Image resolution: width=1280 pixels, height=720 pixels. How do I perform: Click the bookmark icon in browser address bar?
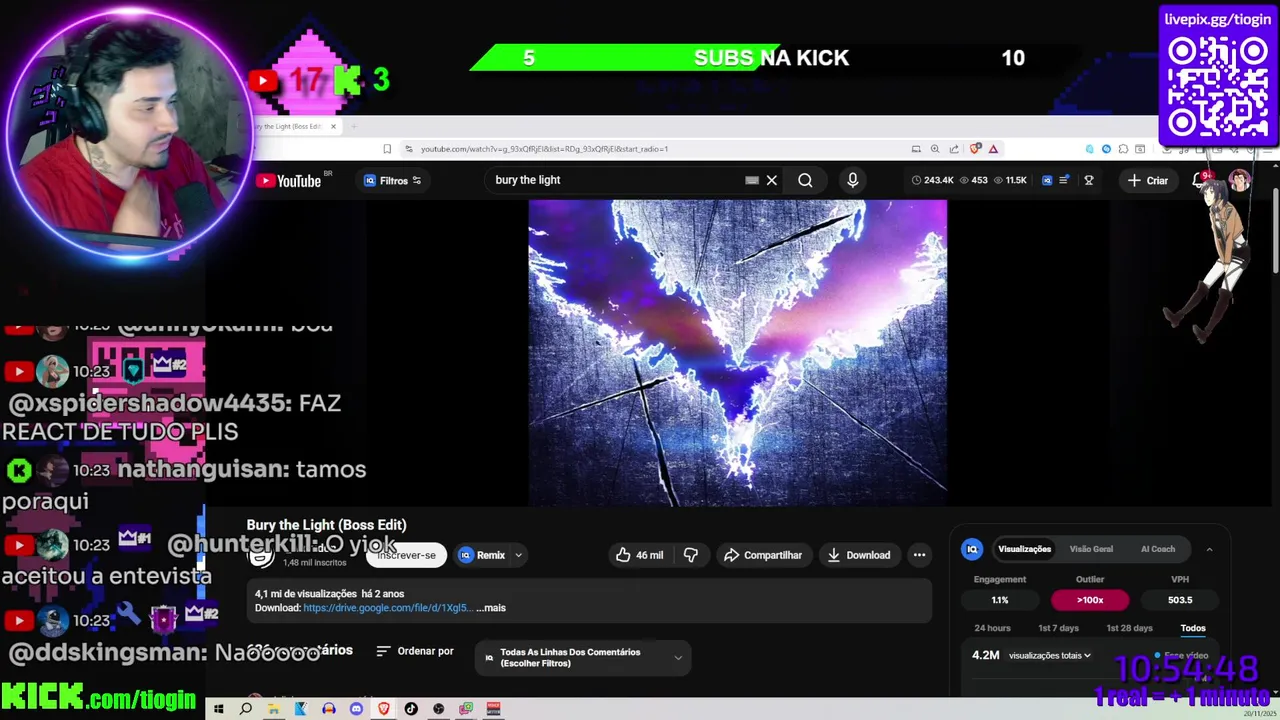click(x=387, y=149)
